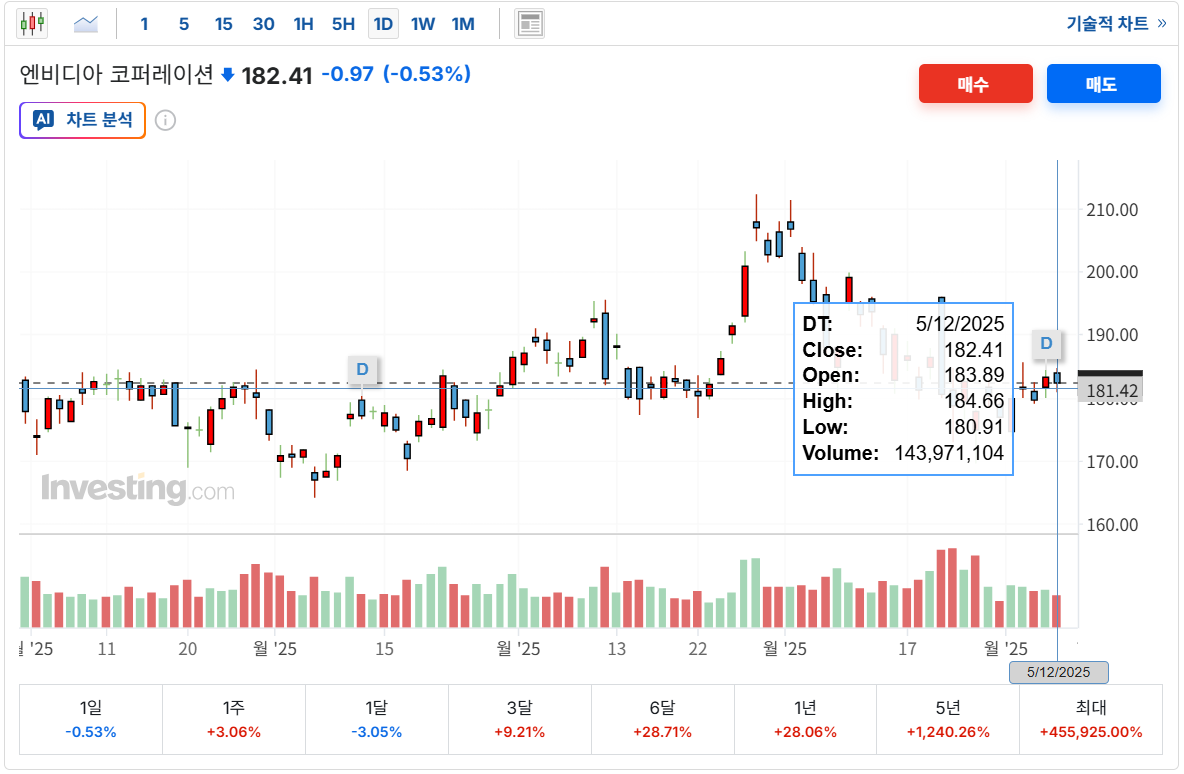Click the 170.00 price axis label

point(1112,461)
